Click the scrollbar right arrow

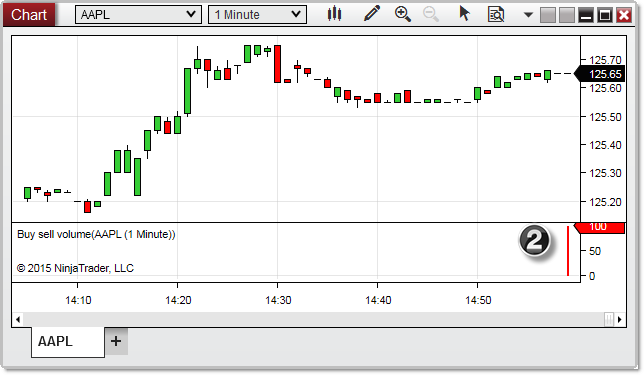(620, 319)
